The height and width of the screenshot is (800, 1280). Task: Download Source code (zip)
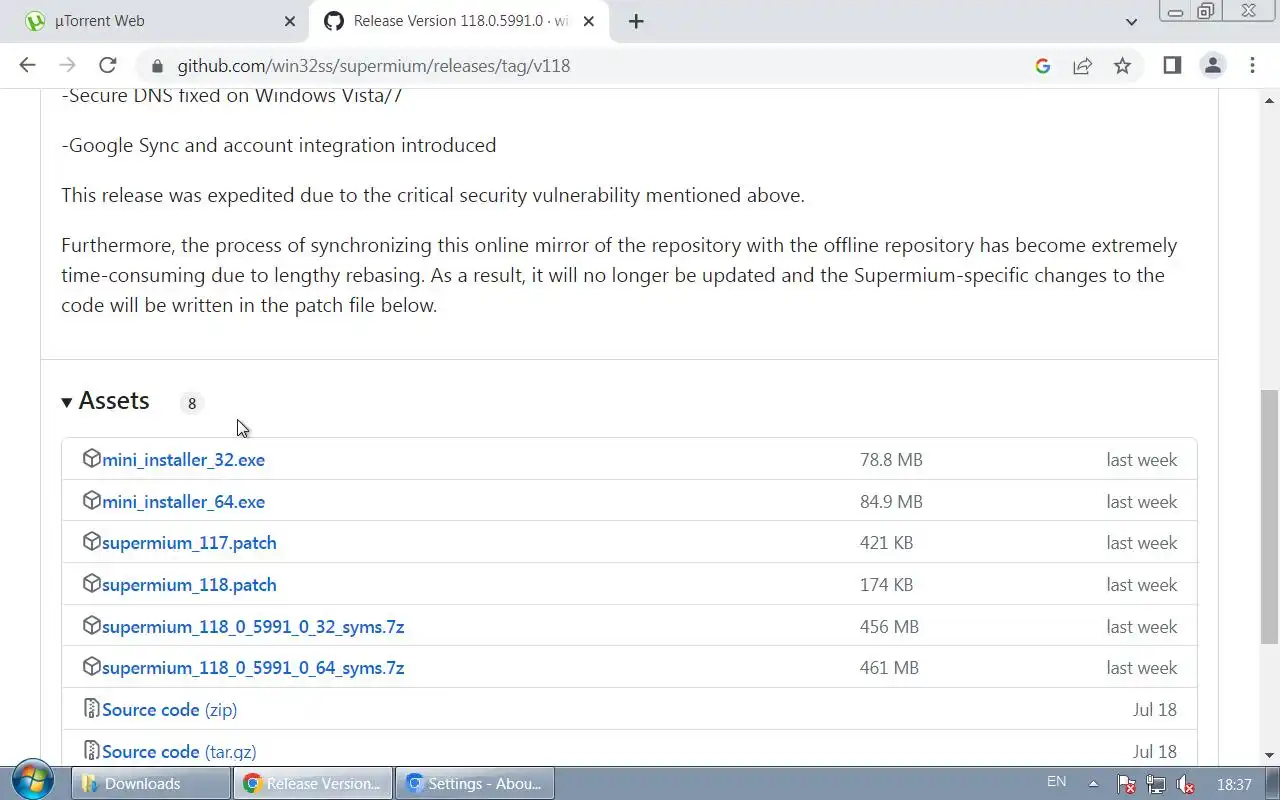click(x=169, y=710)
